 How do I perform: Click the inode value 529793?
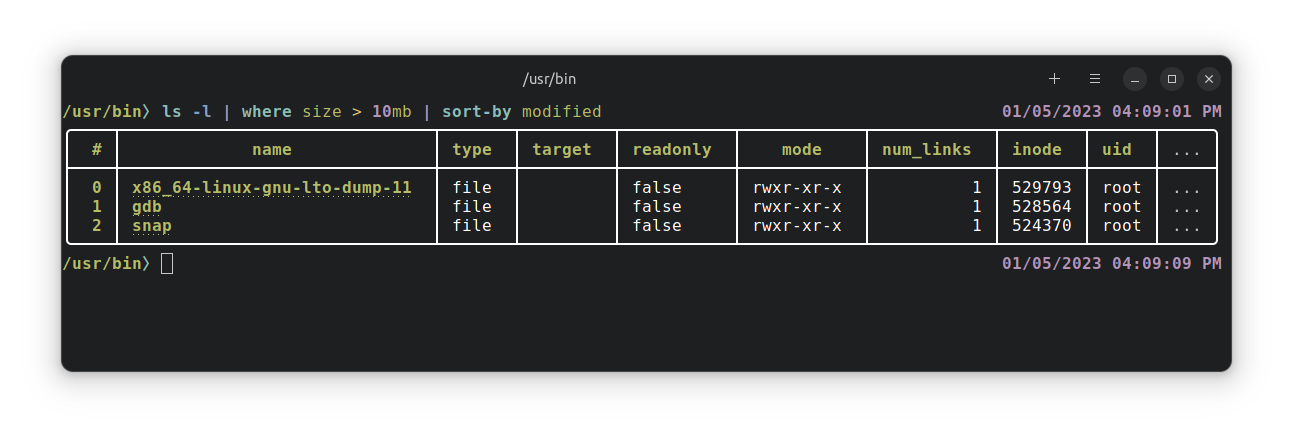tap(1042, 188)
